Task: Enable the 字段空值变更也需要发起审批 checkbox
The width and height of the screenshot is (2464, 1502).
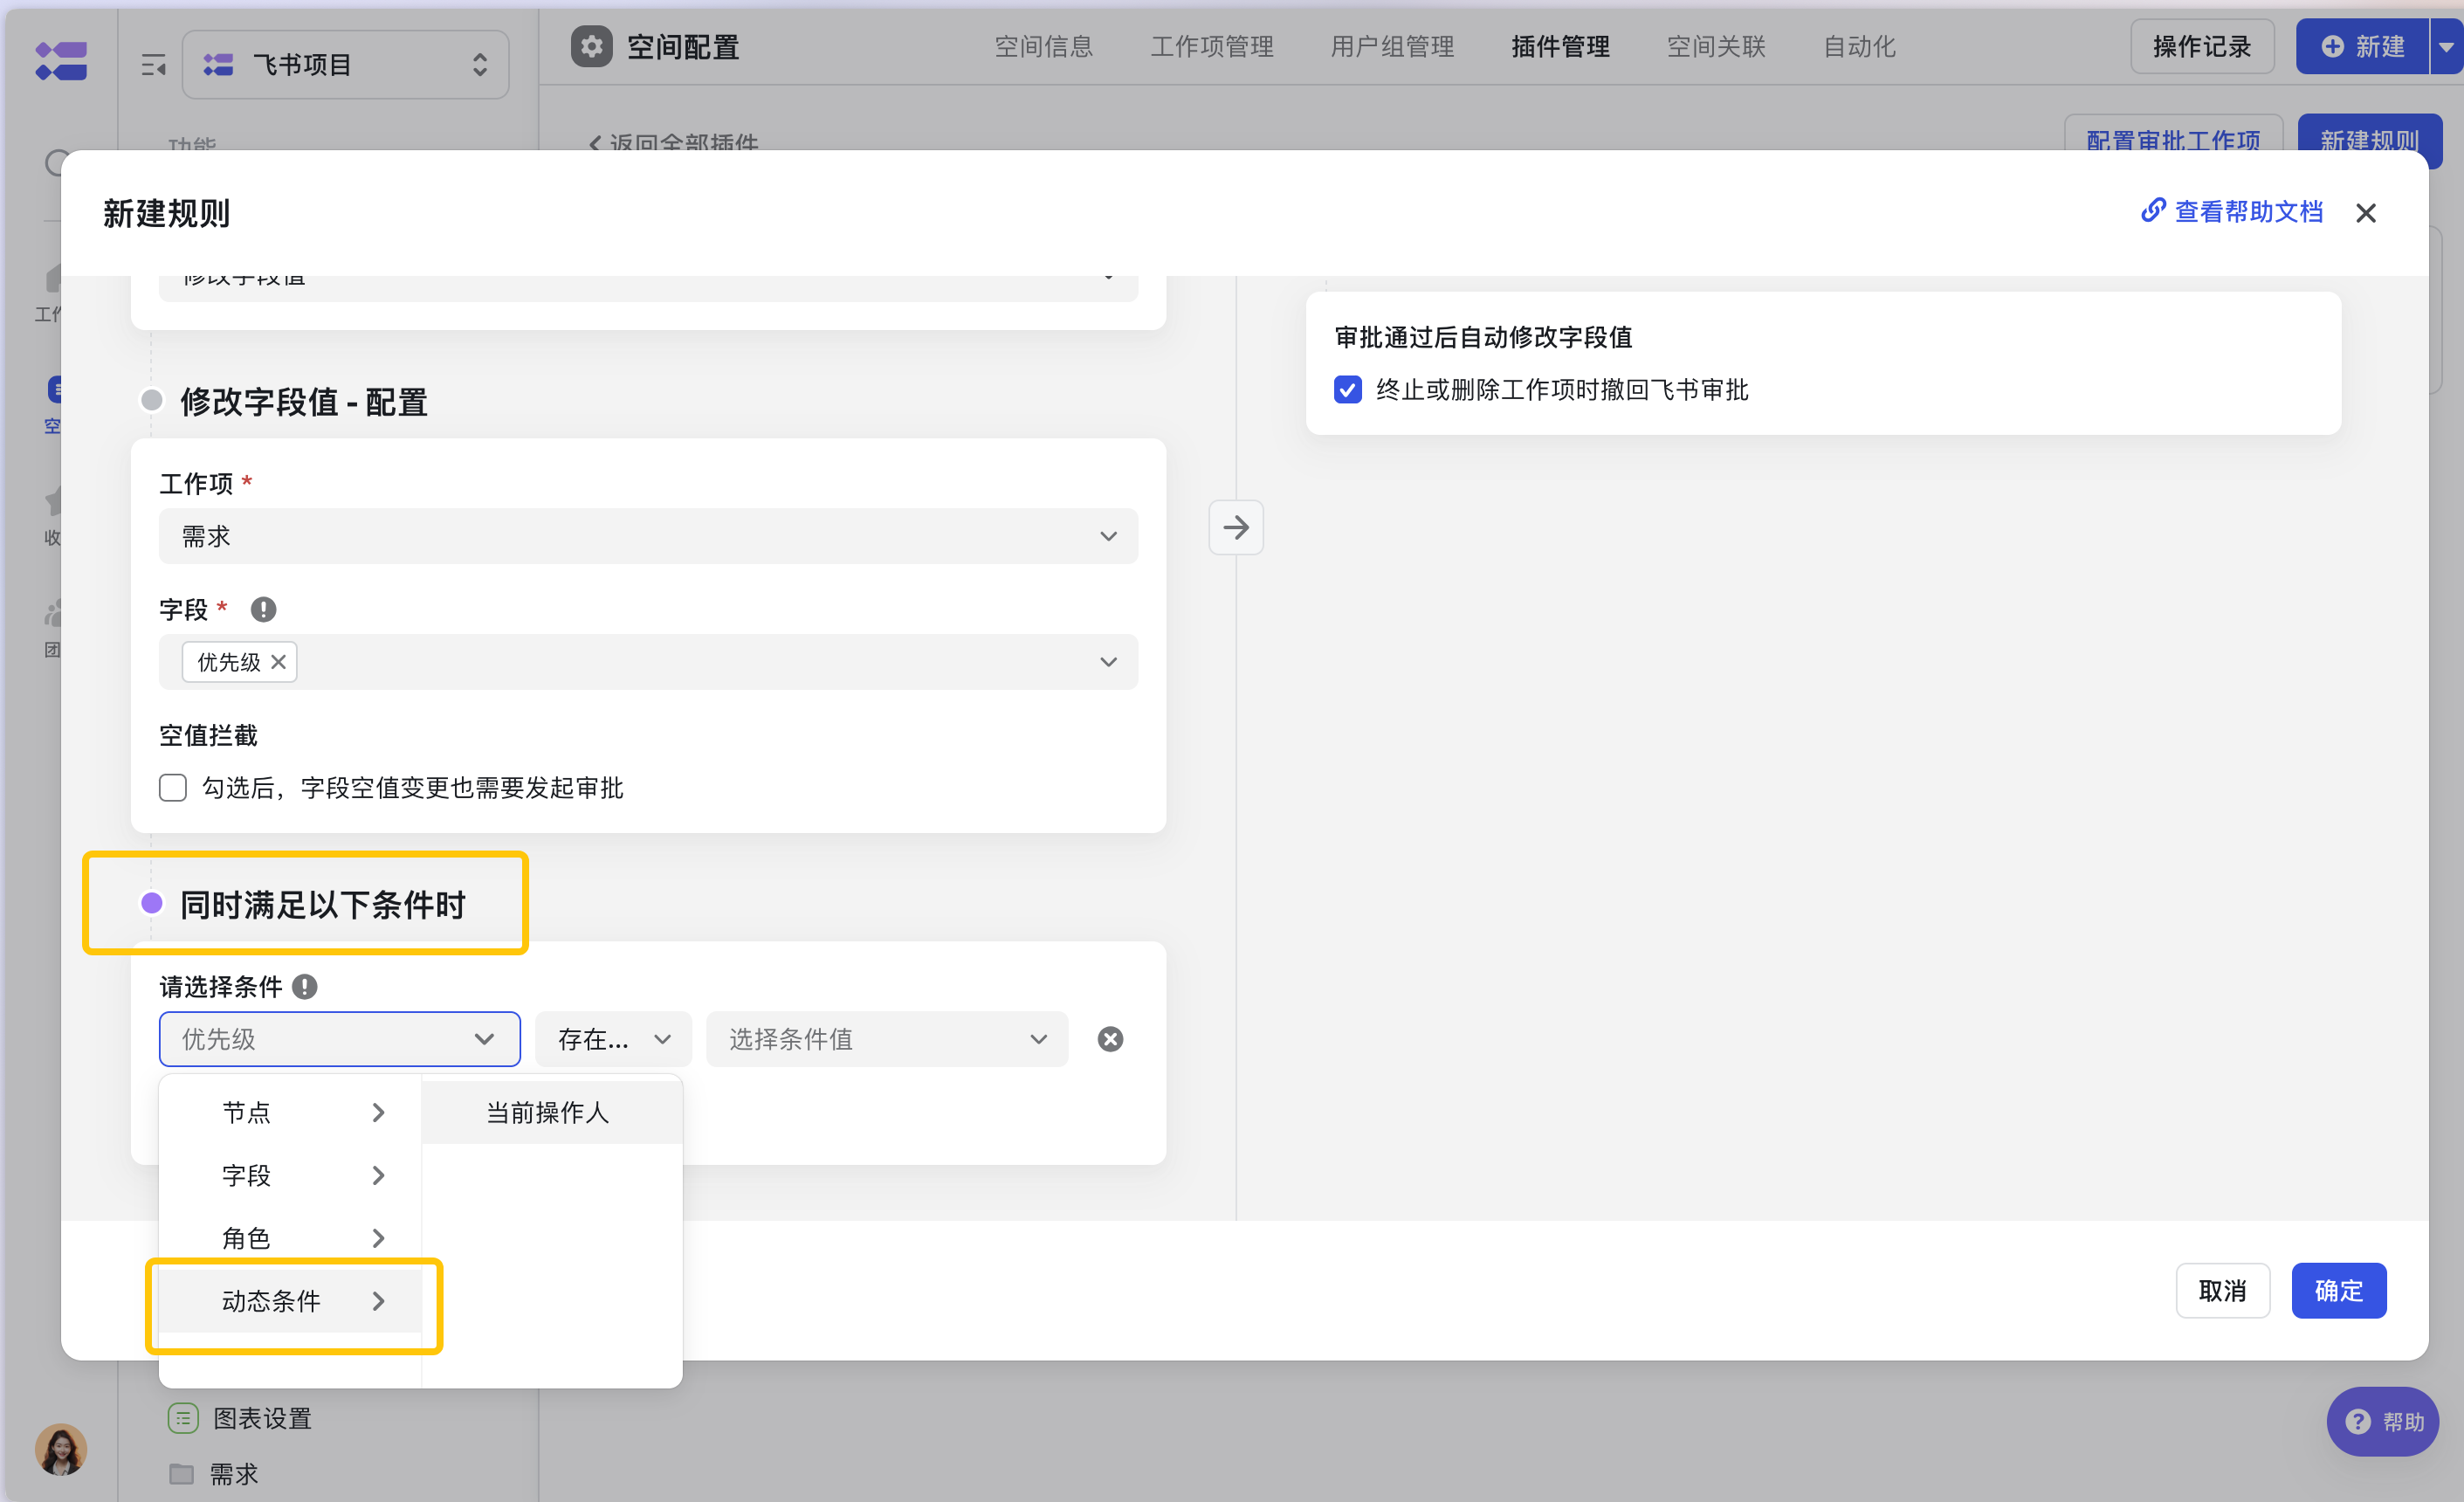Action: (173, 788)
